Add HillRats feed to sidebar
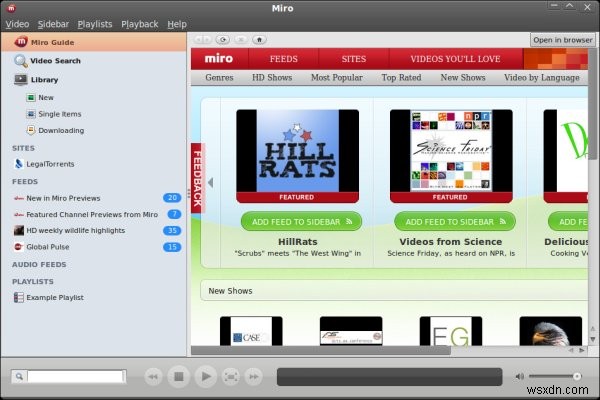The width and height of the screenshot is (600, 400). (x=302, y=222)
